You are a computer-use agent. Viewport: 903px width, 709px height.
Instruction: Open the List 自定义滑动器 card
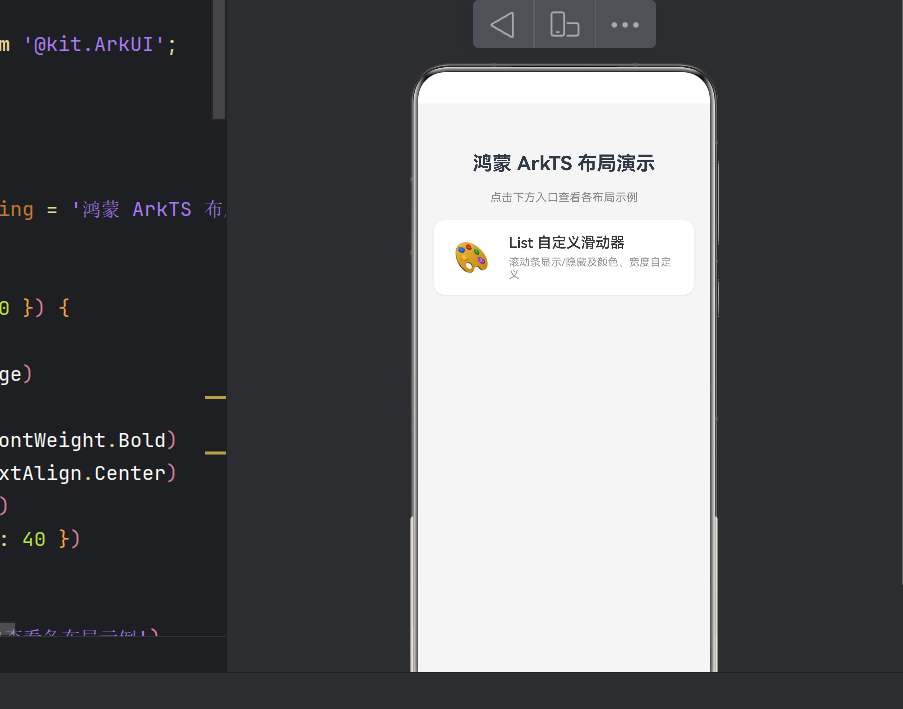(x=564, y=257)
